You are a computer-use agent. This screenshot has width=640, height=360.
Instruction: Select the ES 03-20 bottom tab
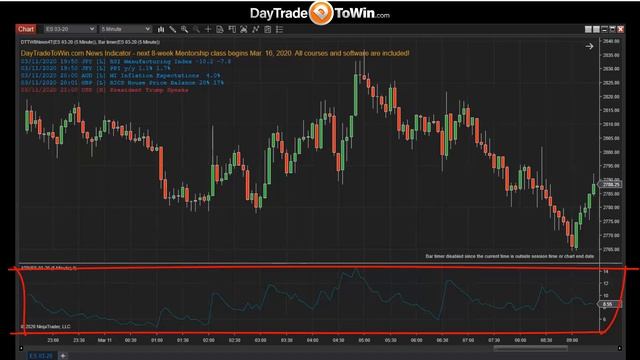pyautogui.click(x=41, y=356)
